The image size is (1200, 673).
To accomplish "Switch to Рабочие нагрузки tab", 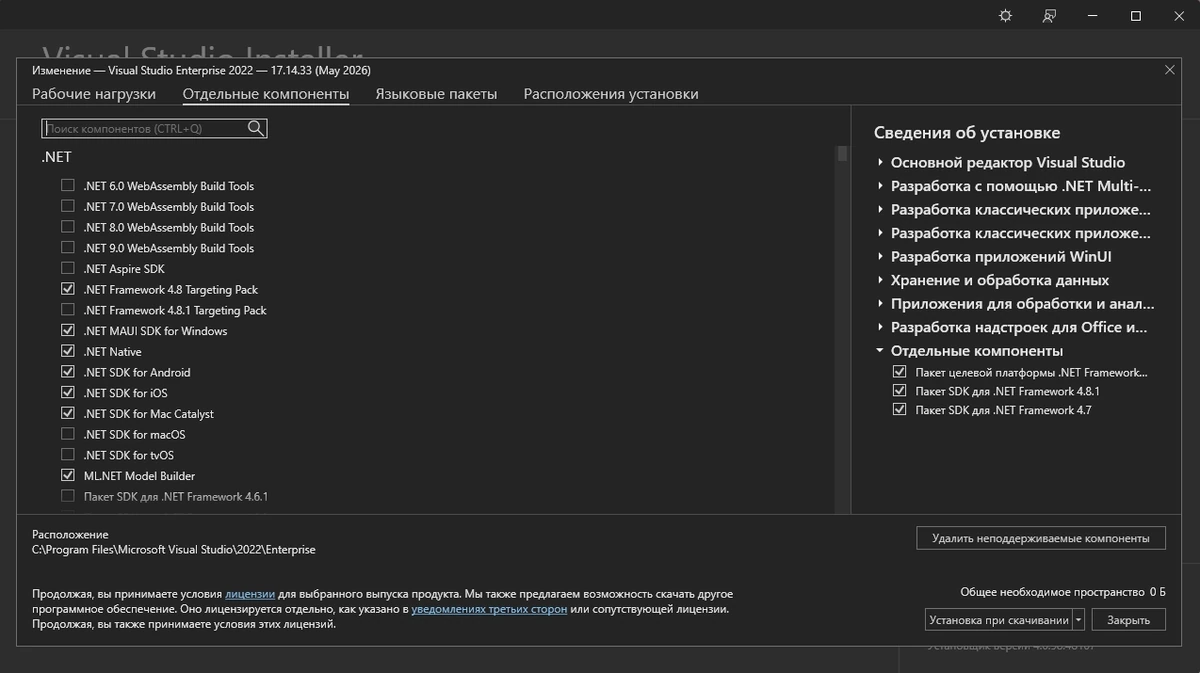I will pos(94,94).
